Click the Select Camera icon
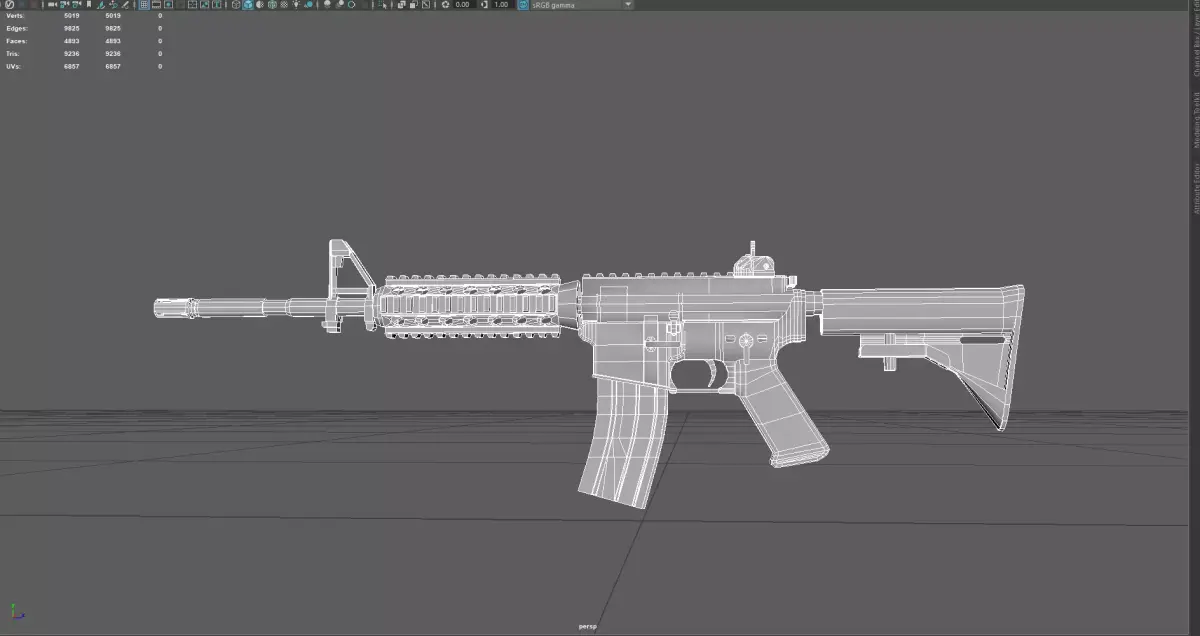 click(x=51, y=5)
